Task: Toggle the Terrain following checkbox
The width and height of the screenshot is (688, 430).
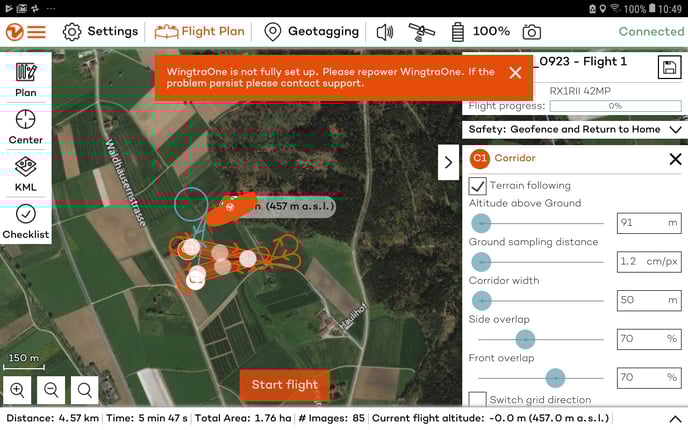Action: tap(478, 185)
